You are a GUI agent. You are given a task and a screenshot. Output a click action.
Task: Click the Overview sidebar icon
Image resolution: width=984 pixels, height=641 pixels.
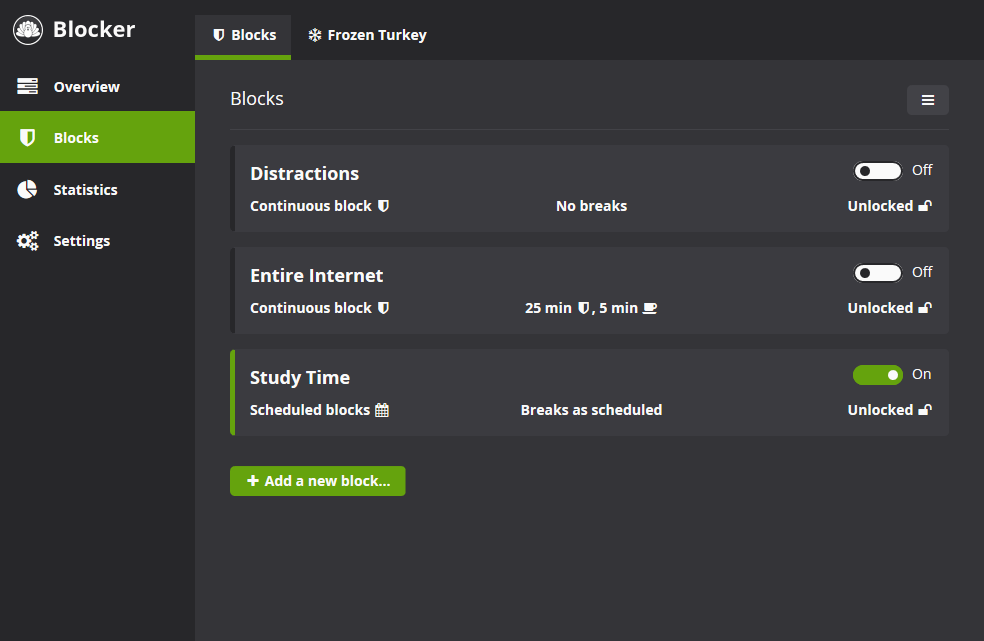(28, 86)
